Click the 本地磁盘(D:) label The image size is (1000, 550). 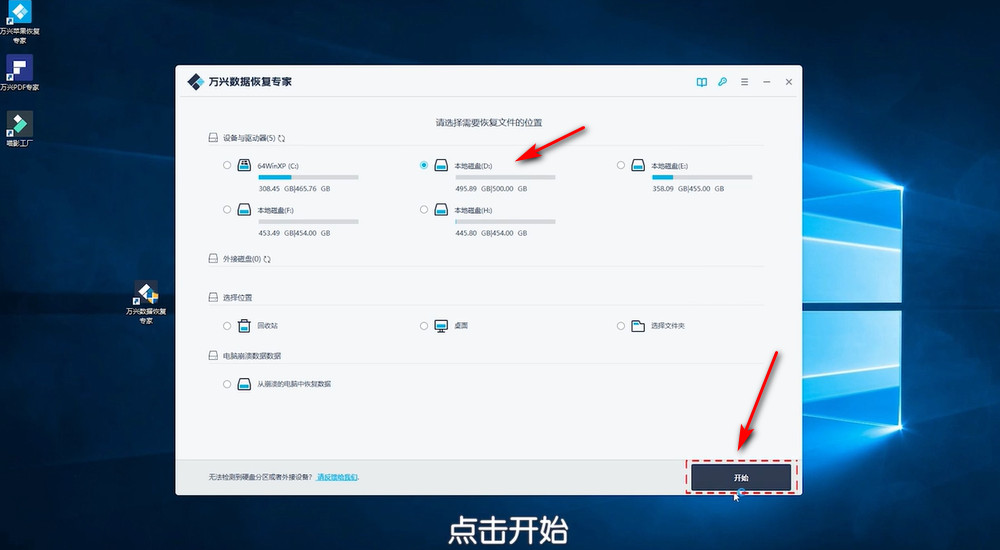click(x=473, y=166)
